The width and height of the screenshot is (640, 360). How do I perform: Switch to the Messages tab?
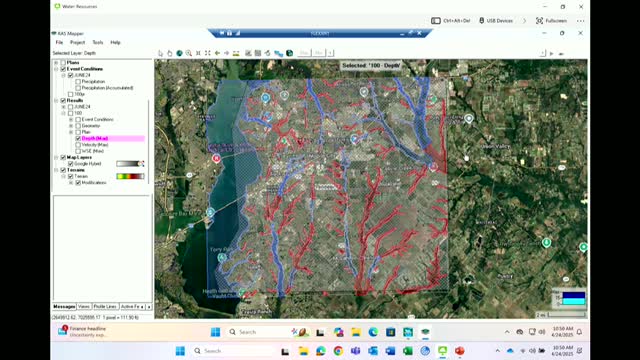(64, 307)
